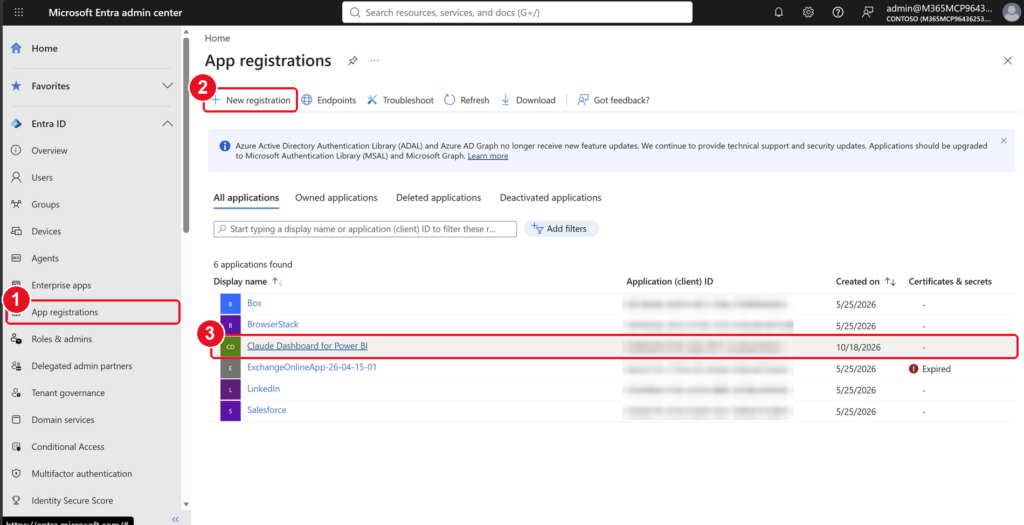Click the BrowserStack app icon

230,325
